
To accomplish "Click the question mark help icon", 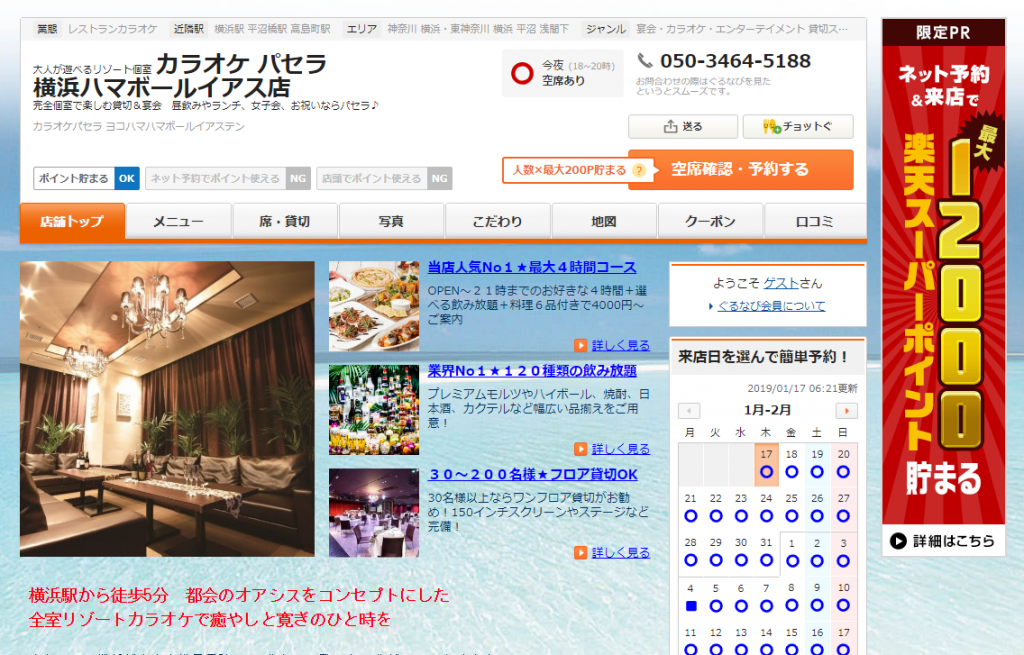I will 638,171.
